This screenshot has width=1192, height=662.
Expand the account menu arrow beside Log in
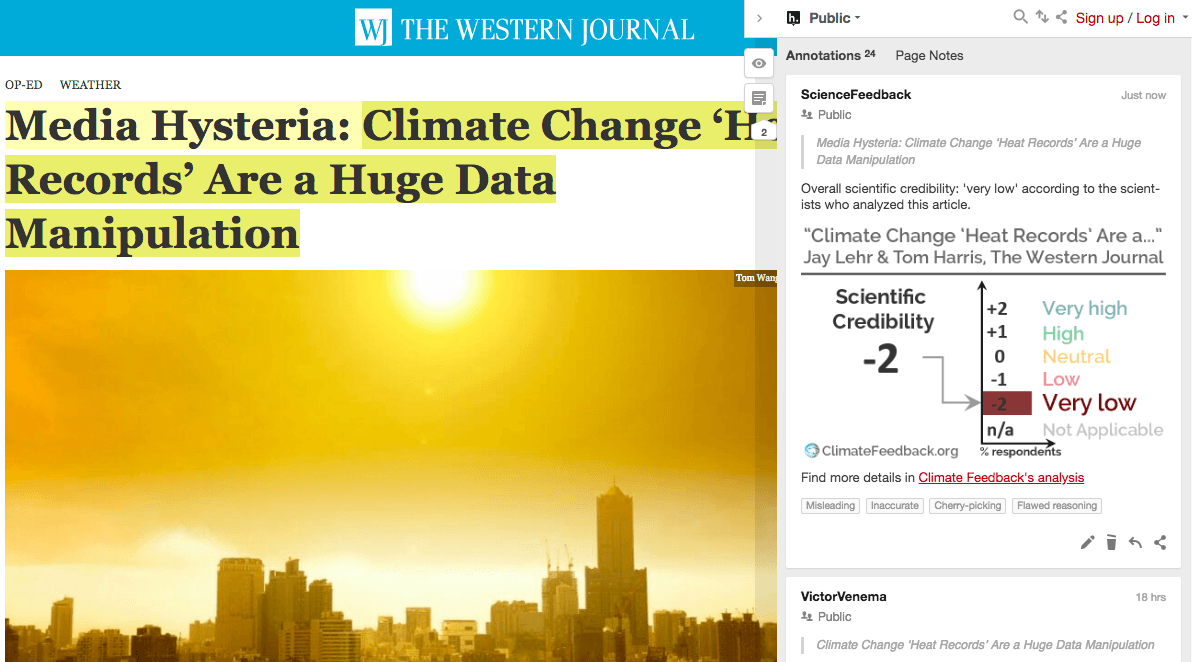click(x=1184, y=17)
